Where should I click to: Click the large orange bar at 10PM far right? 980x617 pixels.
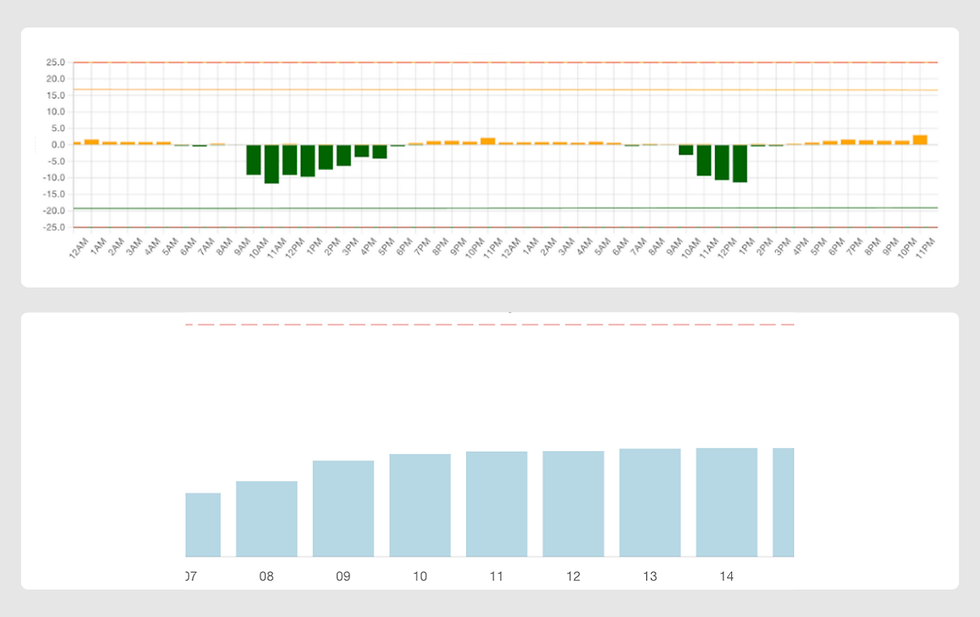[920, 138]
